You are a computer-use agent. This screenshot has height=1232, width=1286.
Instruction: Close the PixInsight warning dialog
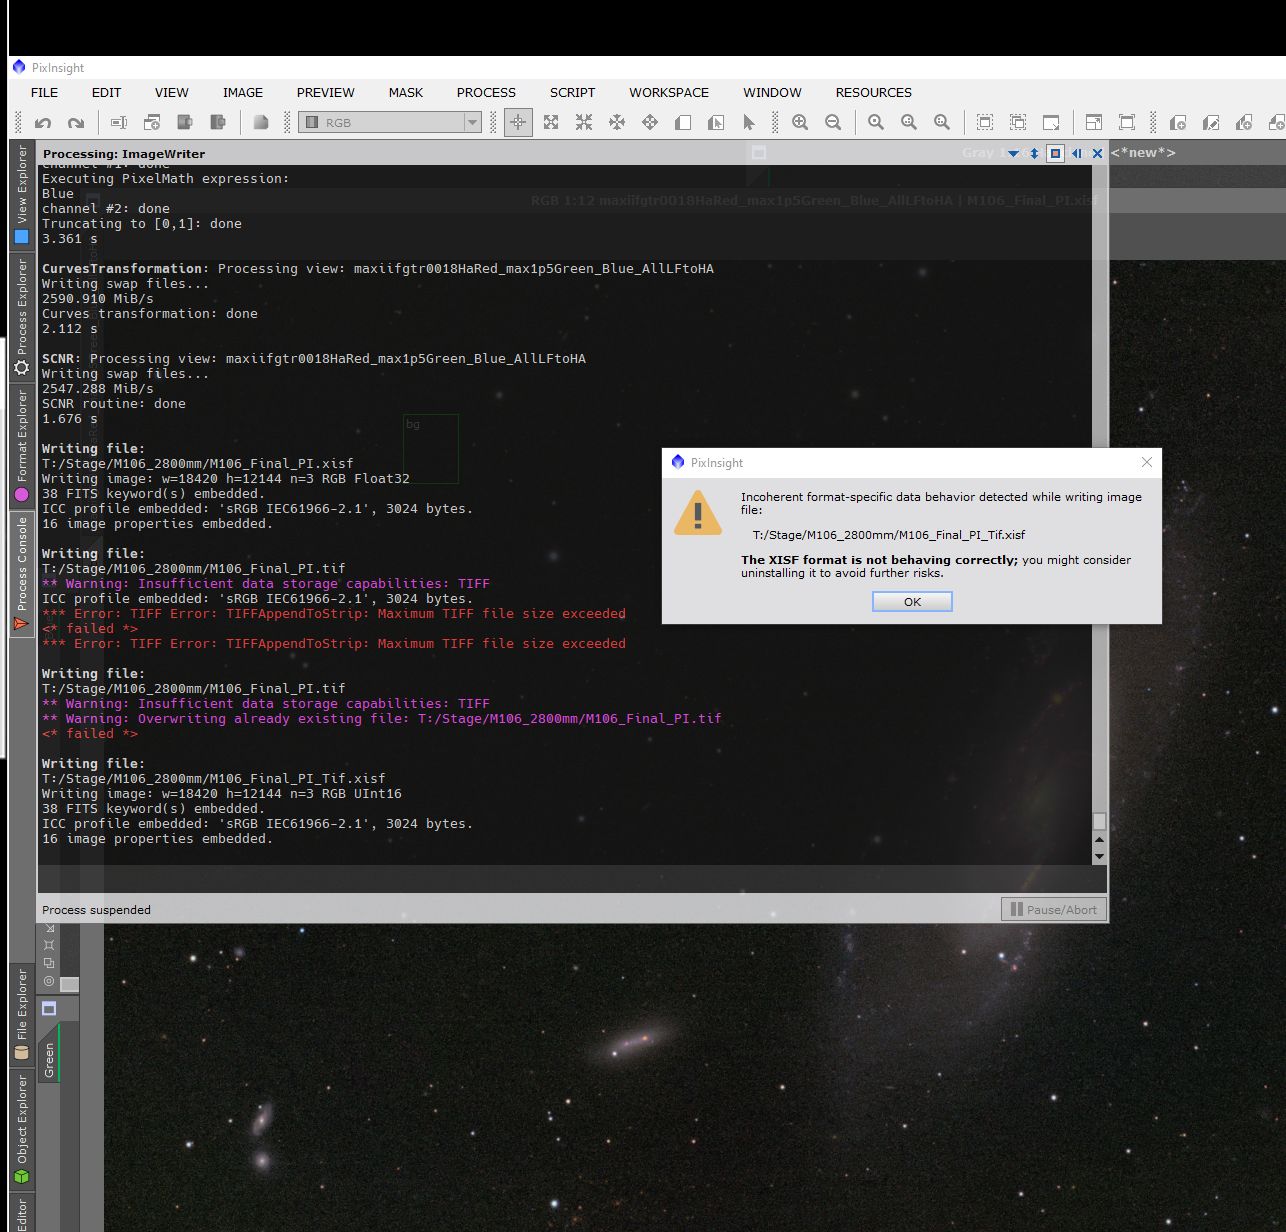(x=1147, y=462)
